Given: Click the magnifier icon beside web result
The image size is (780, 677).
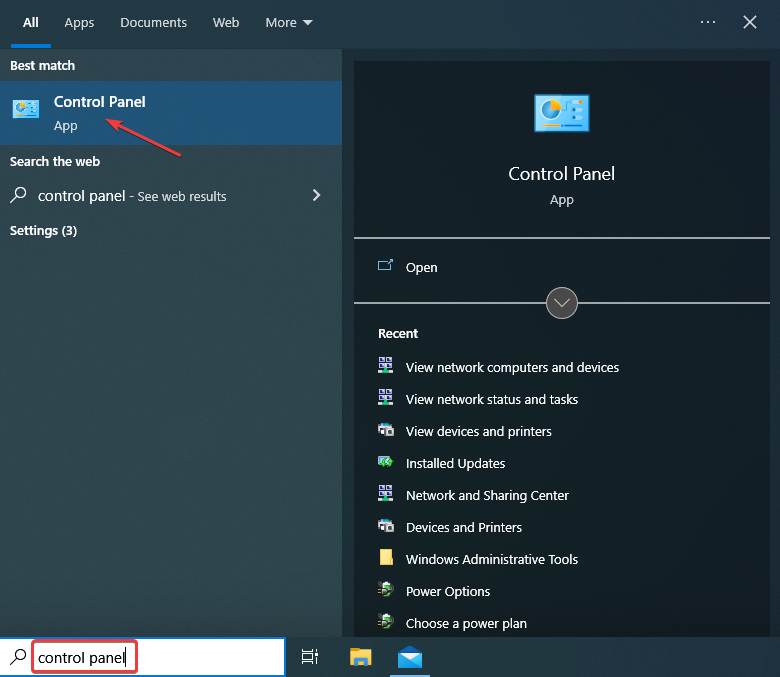Looking at the screenshot, I should pos(18,195).
